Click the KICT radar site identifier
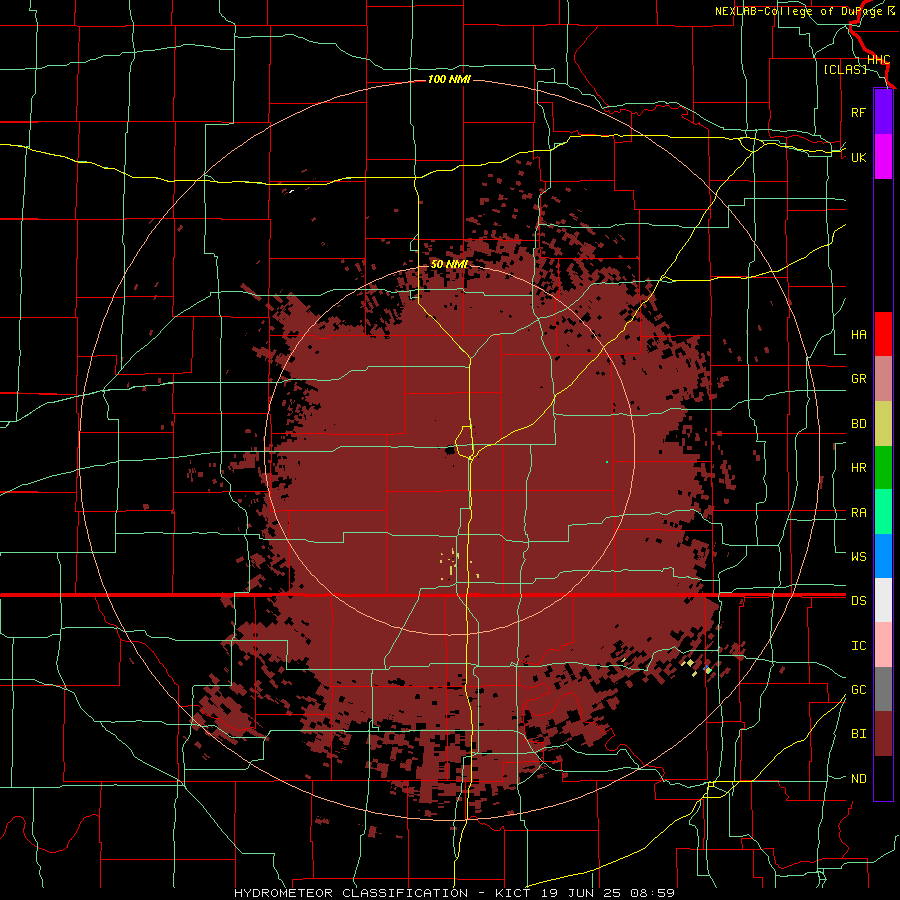 click(513, 893)
